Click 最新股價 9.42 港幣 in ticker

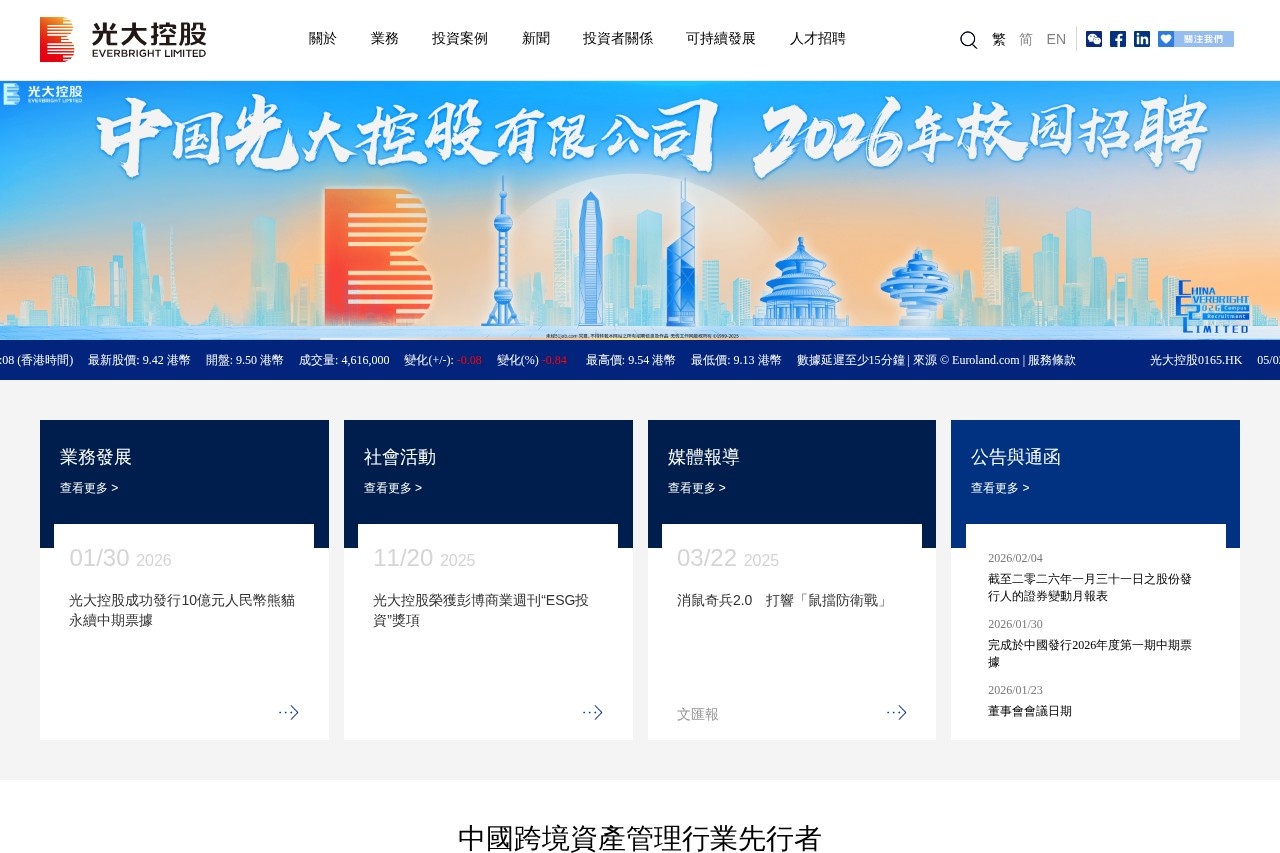pyautogui.click(x=139, y=360)
